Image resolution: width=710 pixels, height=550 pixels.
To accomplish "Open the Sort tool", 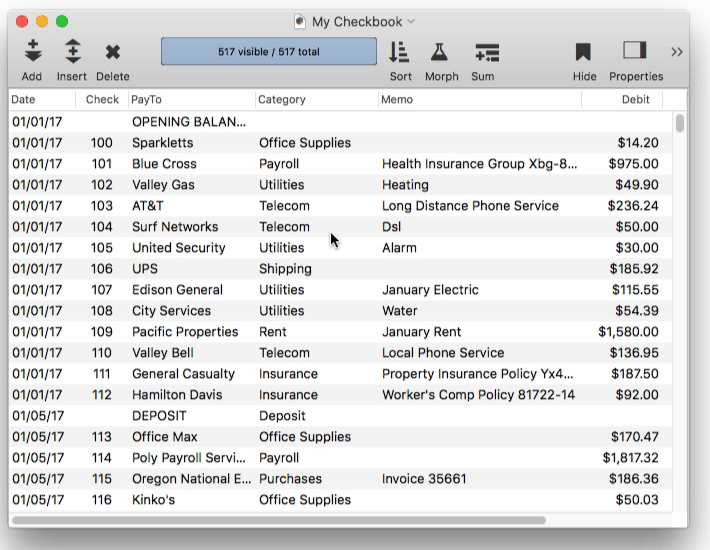I will [x=399, y=52].
